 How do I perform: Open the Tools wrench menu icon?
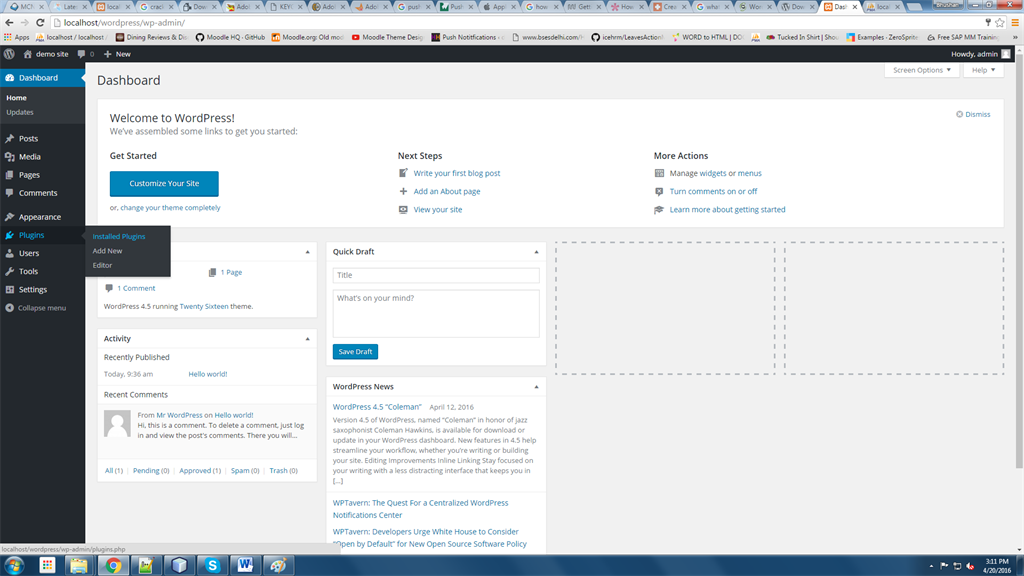[9, 271]
